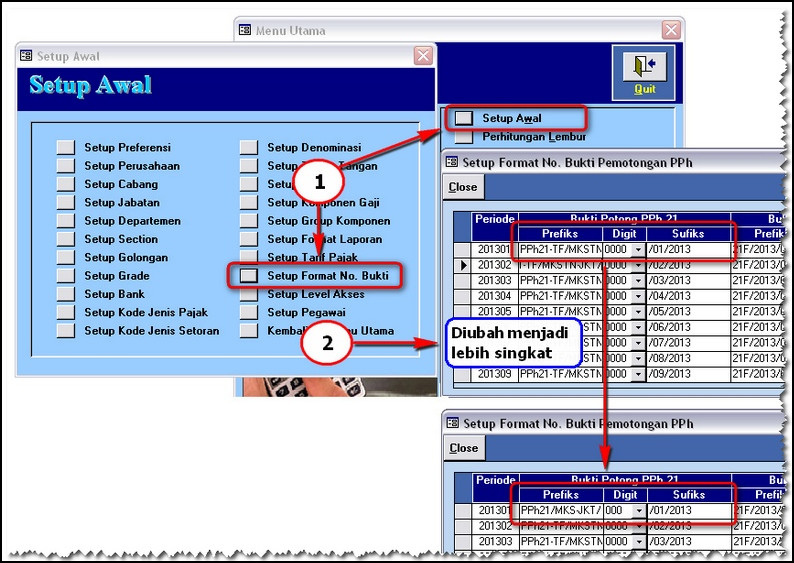Open Setup Awal from main menu
This screenshot has width=794, height=563.
(x=463, y=118)
